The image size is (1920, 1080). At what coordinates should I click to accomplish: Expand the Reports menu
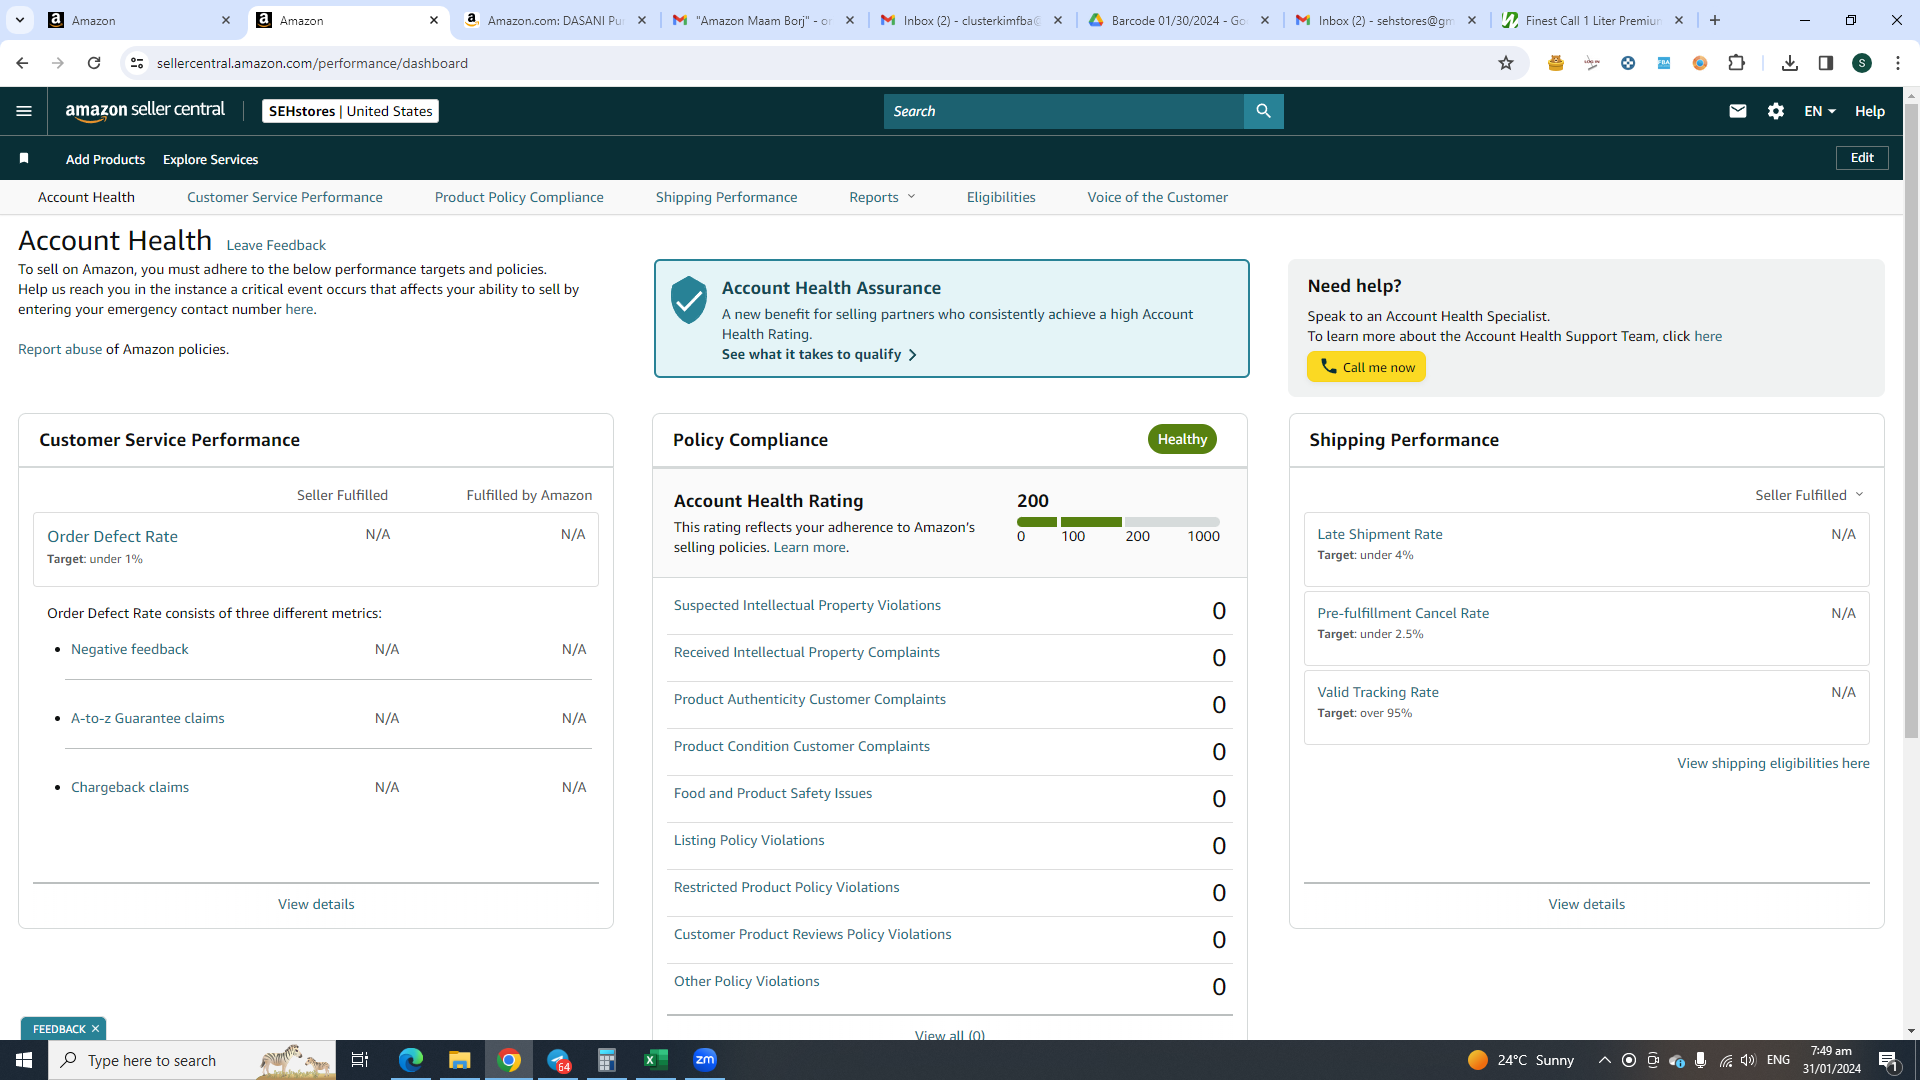(x=882, y=197)
